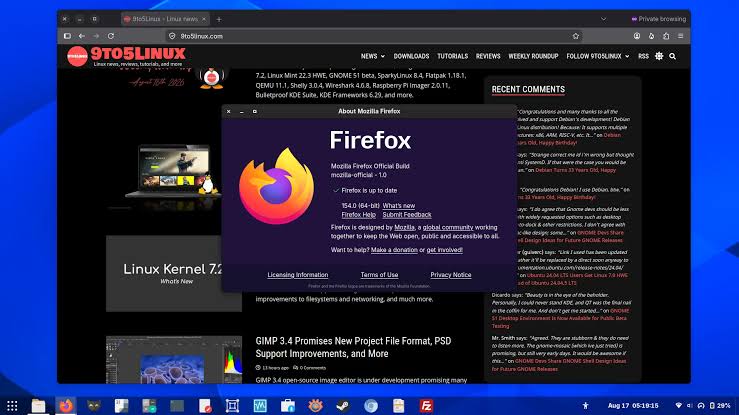Open the network wifi tray icon
Image resolution: width=739 pixels, height=415 pixels.
point(679,406)
